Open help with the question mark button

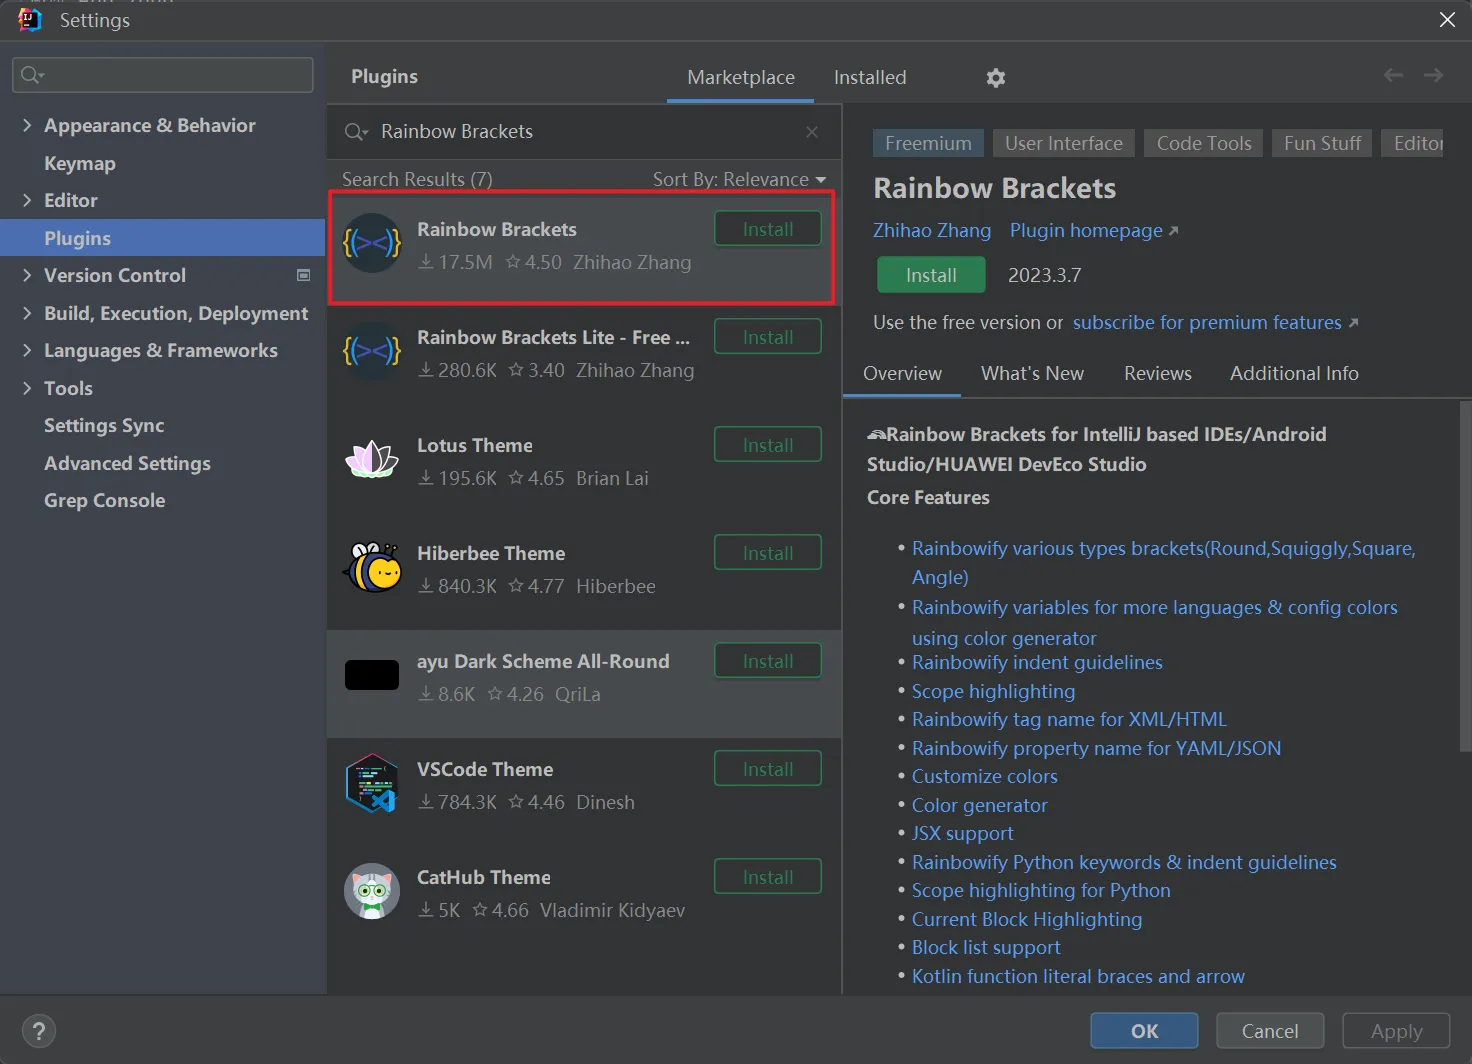(39, 1031)
